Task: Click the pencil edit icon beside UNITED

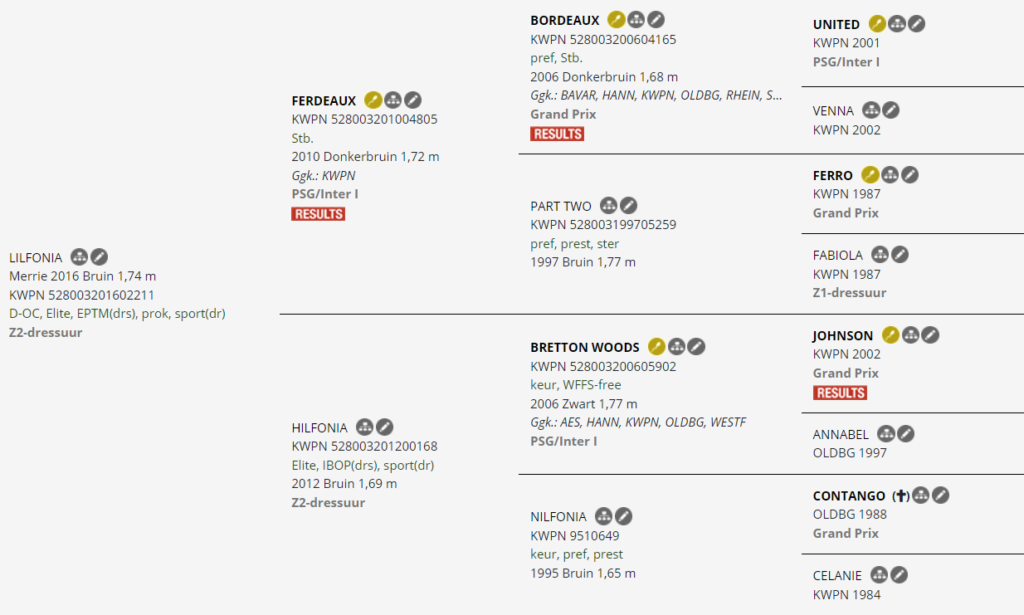Action: click(x=917, y=23)
